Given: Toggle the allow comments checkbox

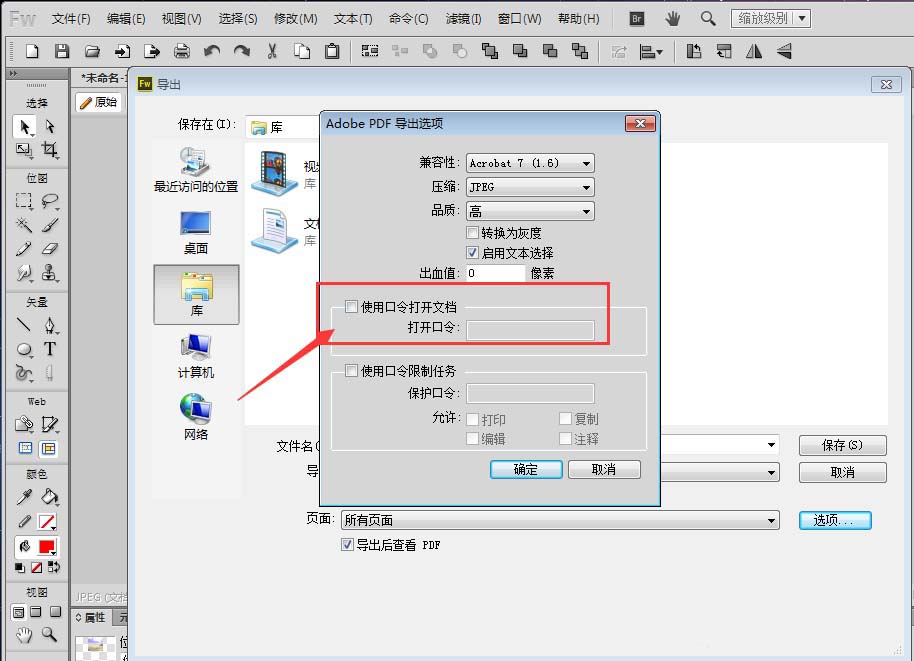Looking at the screenshot, I should pos(565,438).
